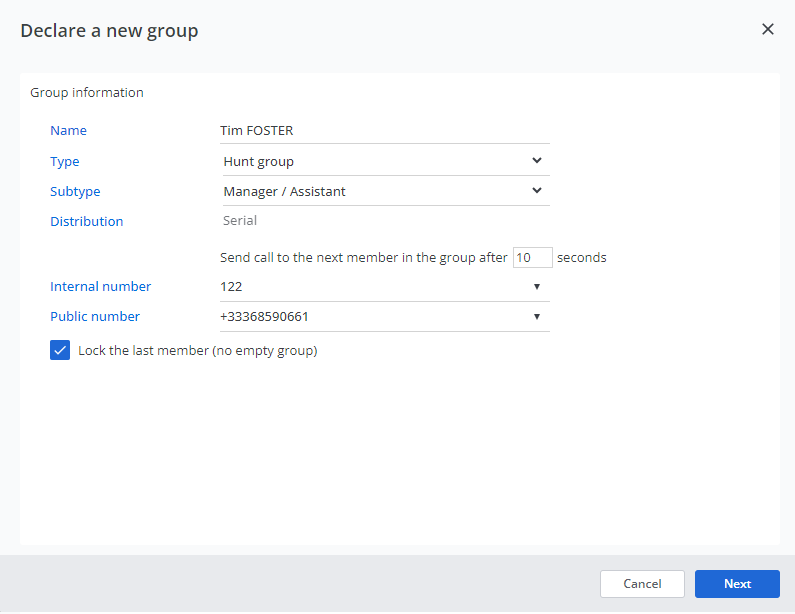Click the triangle arrow beside the public number

point(537,317)
